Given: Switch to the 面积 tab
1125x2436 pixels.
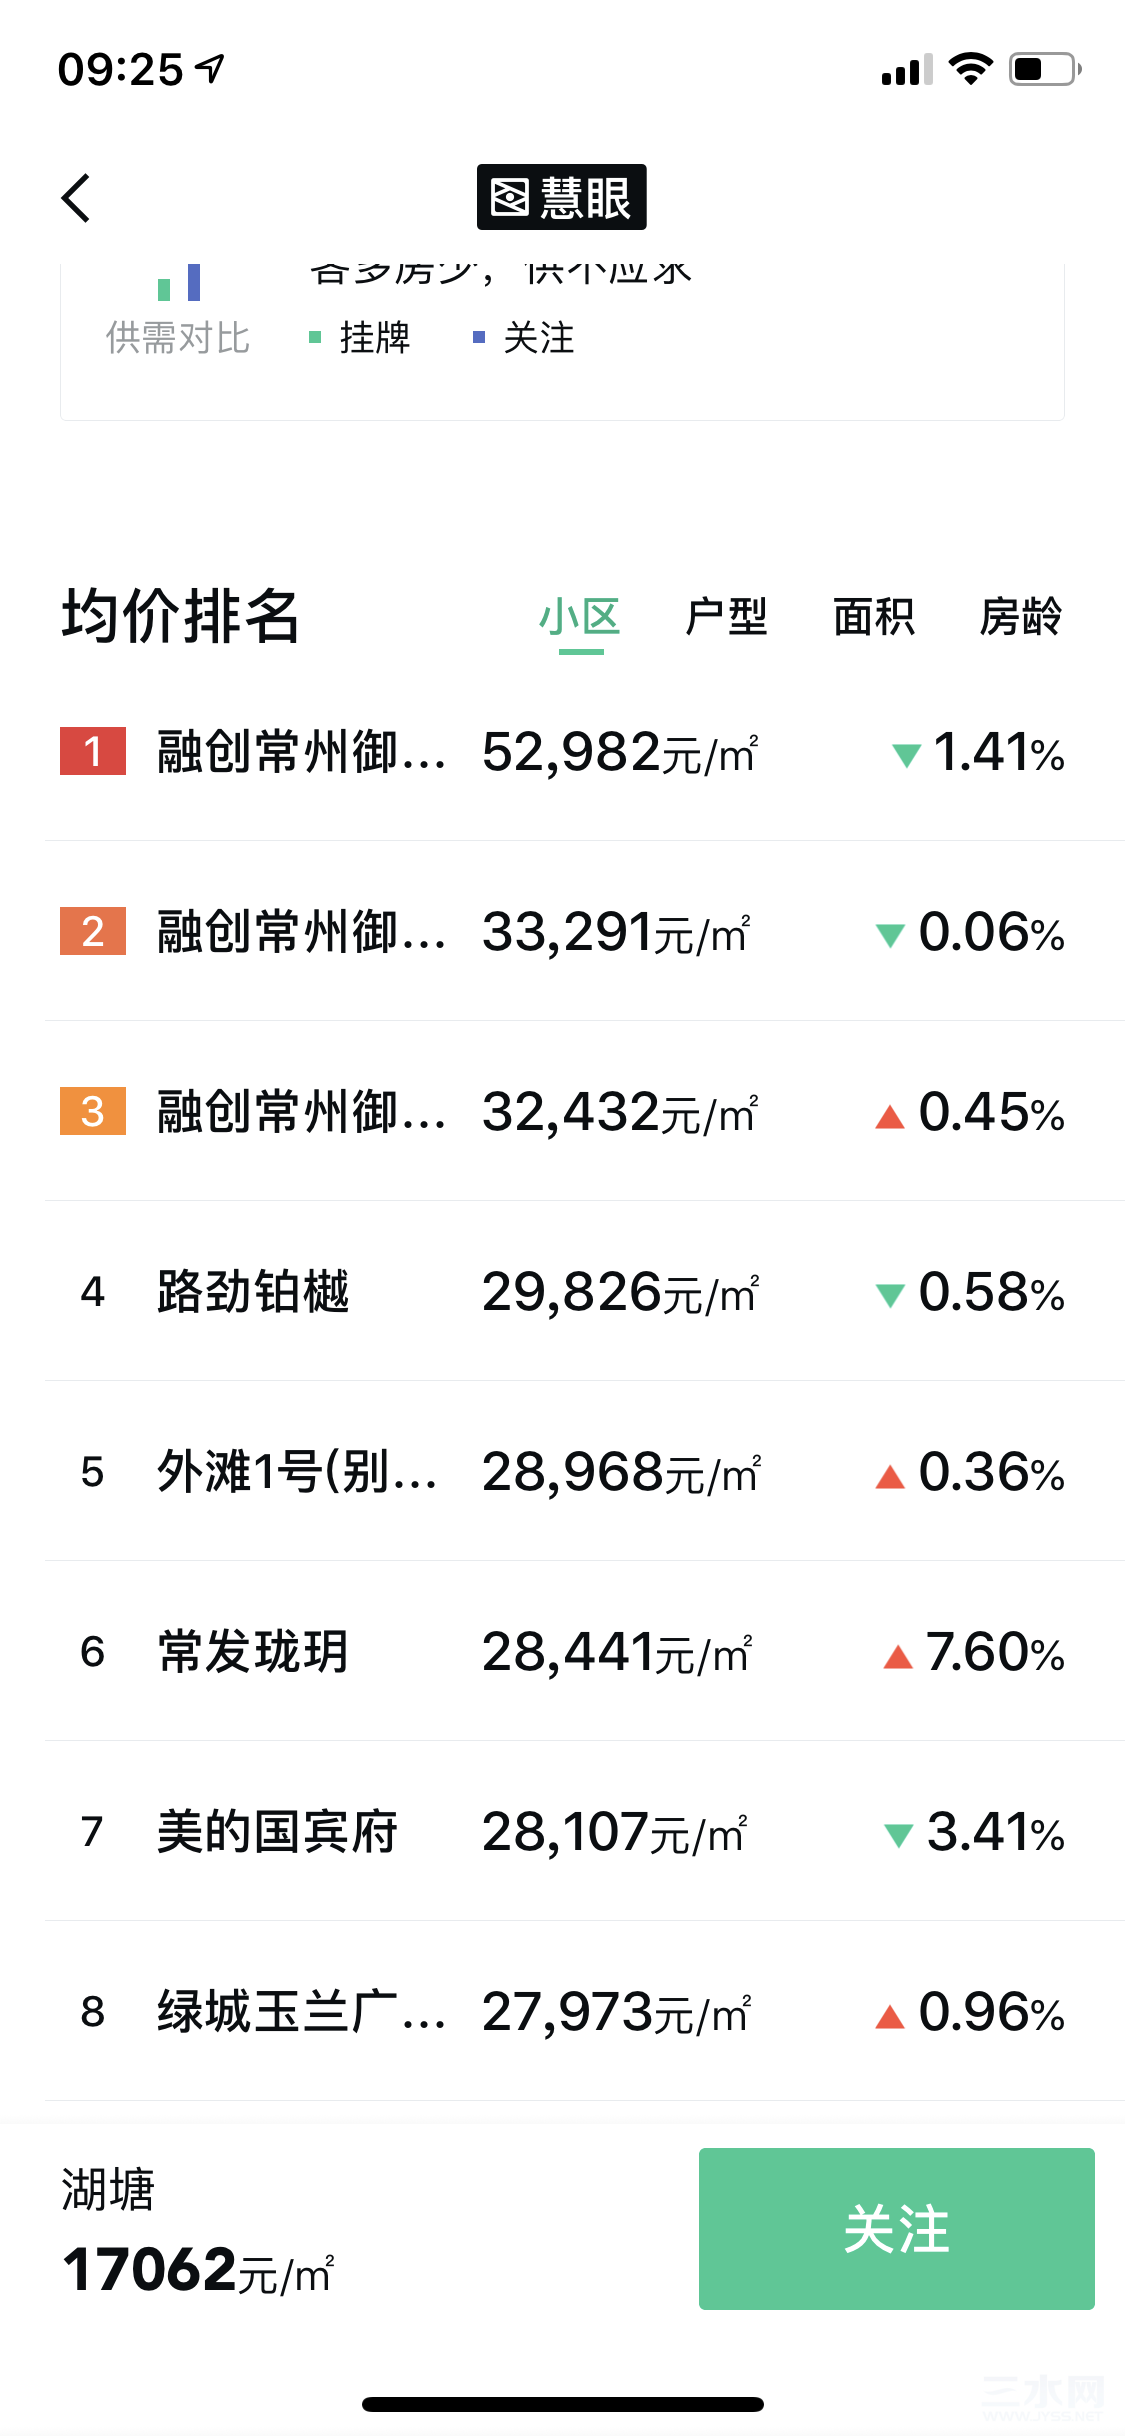Looking at the screenshot, I should click(x=874, y=616).
